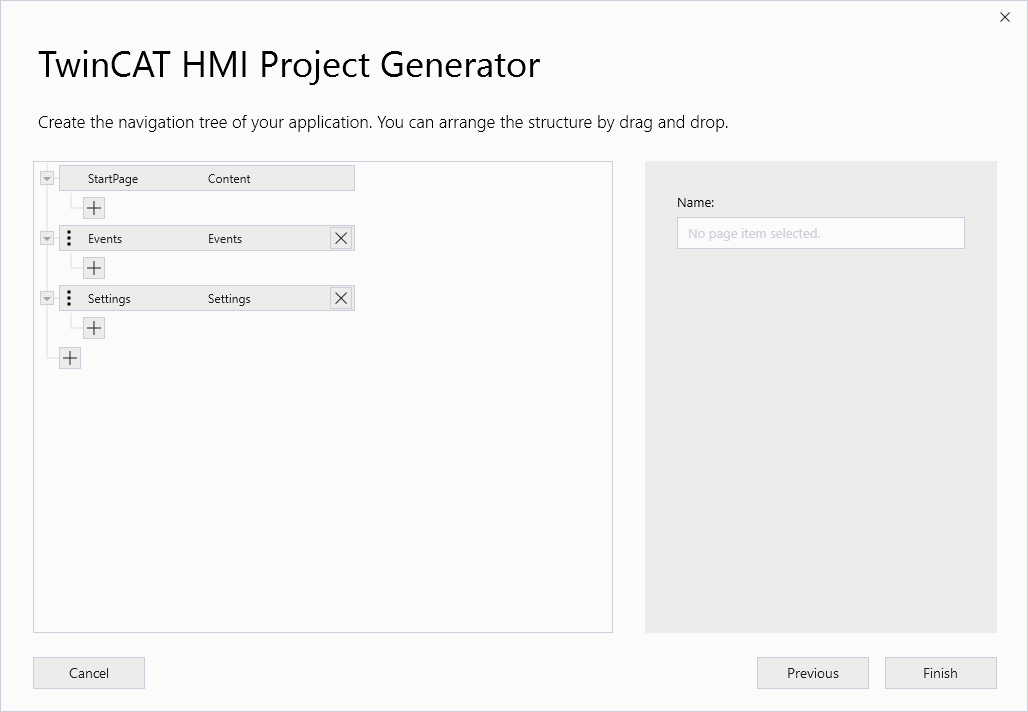Remove the Events page item

coord(341,239)
